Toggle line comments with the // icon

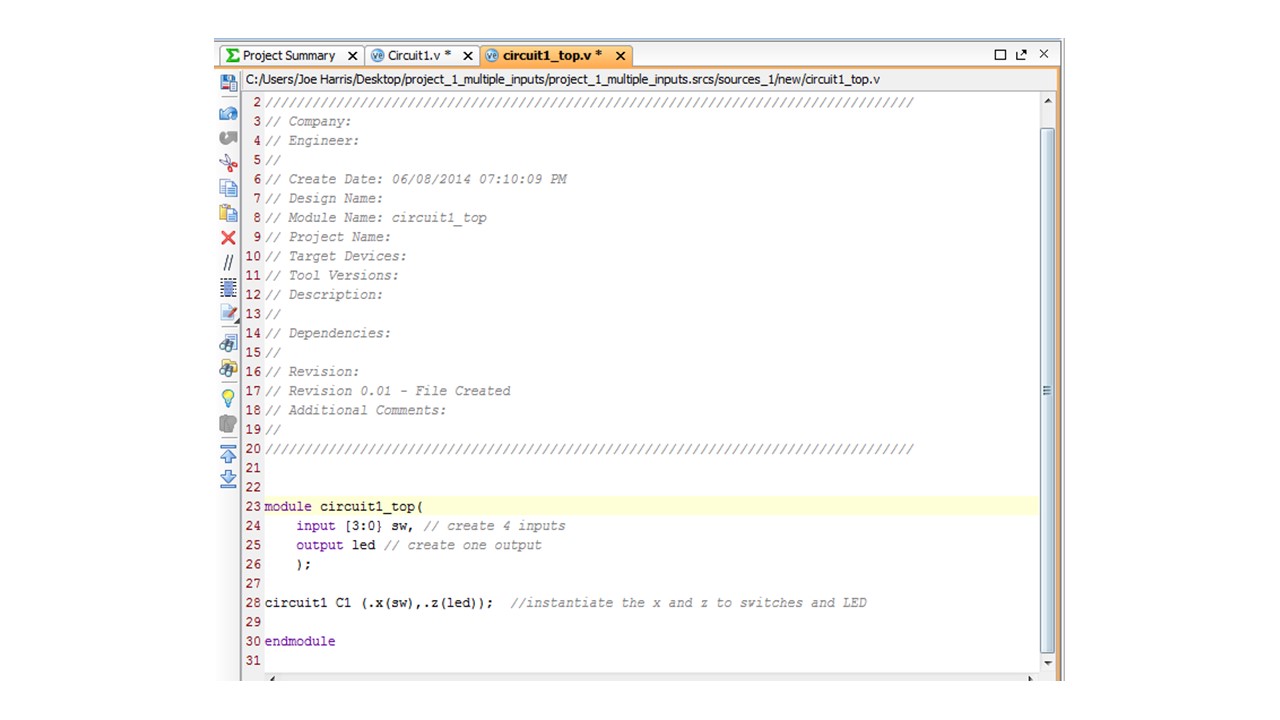coord(228,263)
